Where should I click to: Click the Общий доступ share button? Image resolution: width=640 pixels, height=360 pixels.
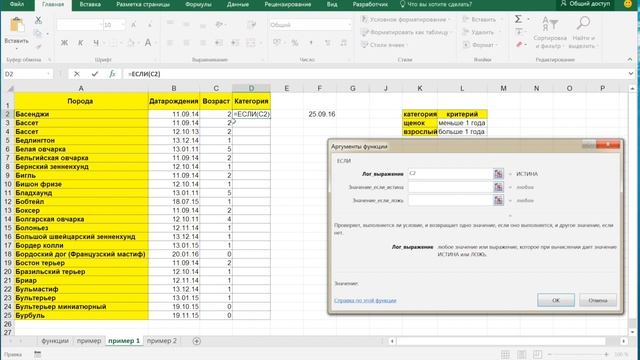click(x=585, y=4)
